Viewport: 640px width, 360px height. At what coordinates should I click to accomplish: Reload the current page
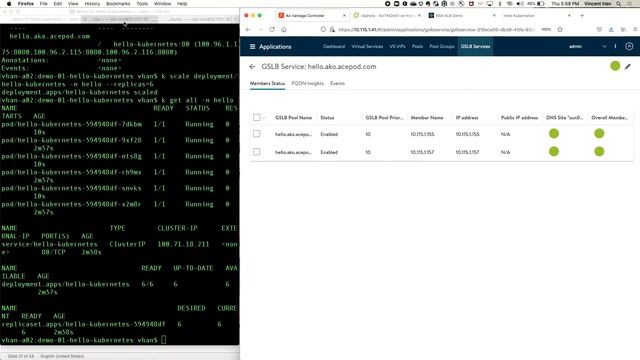272,29
